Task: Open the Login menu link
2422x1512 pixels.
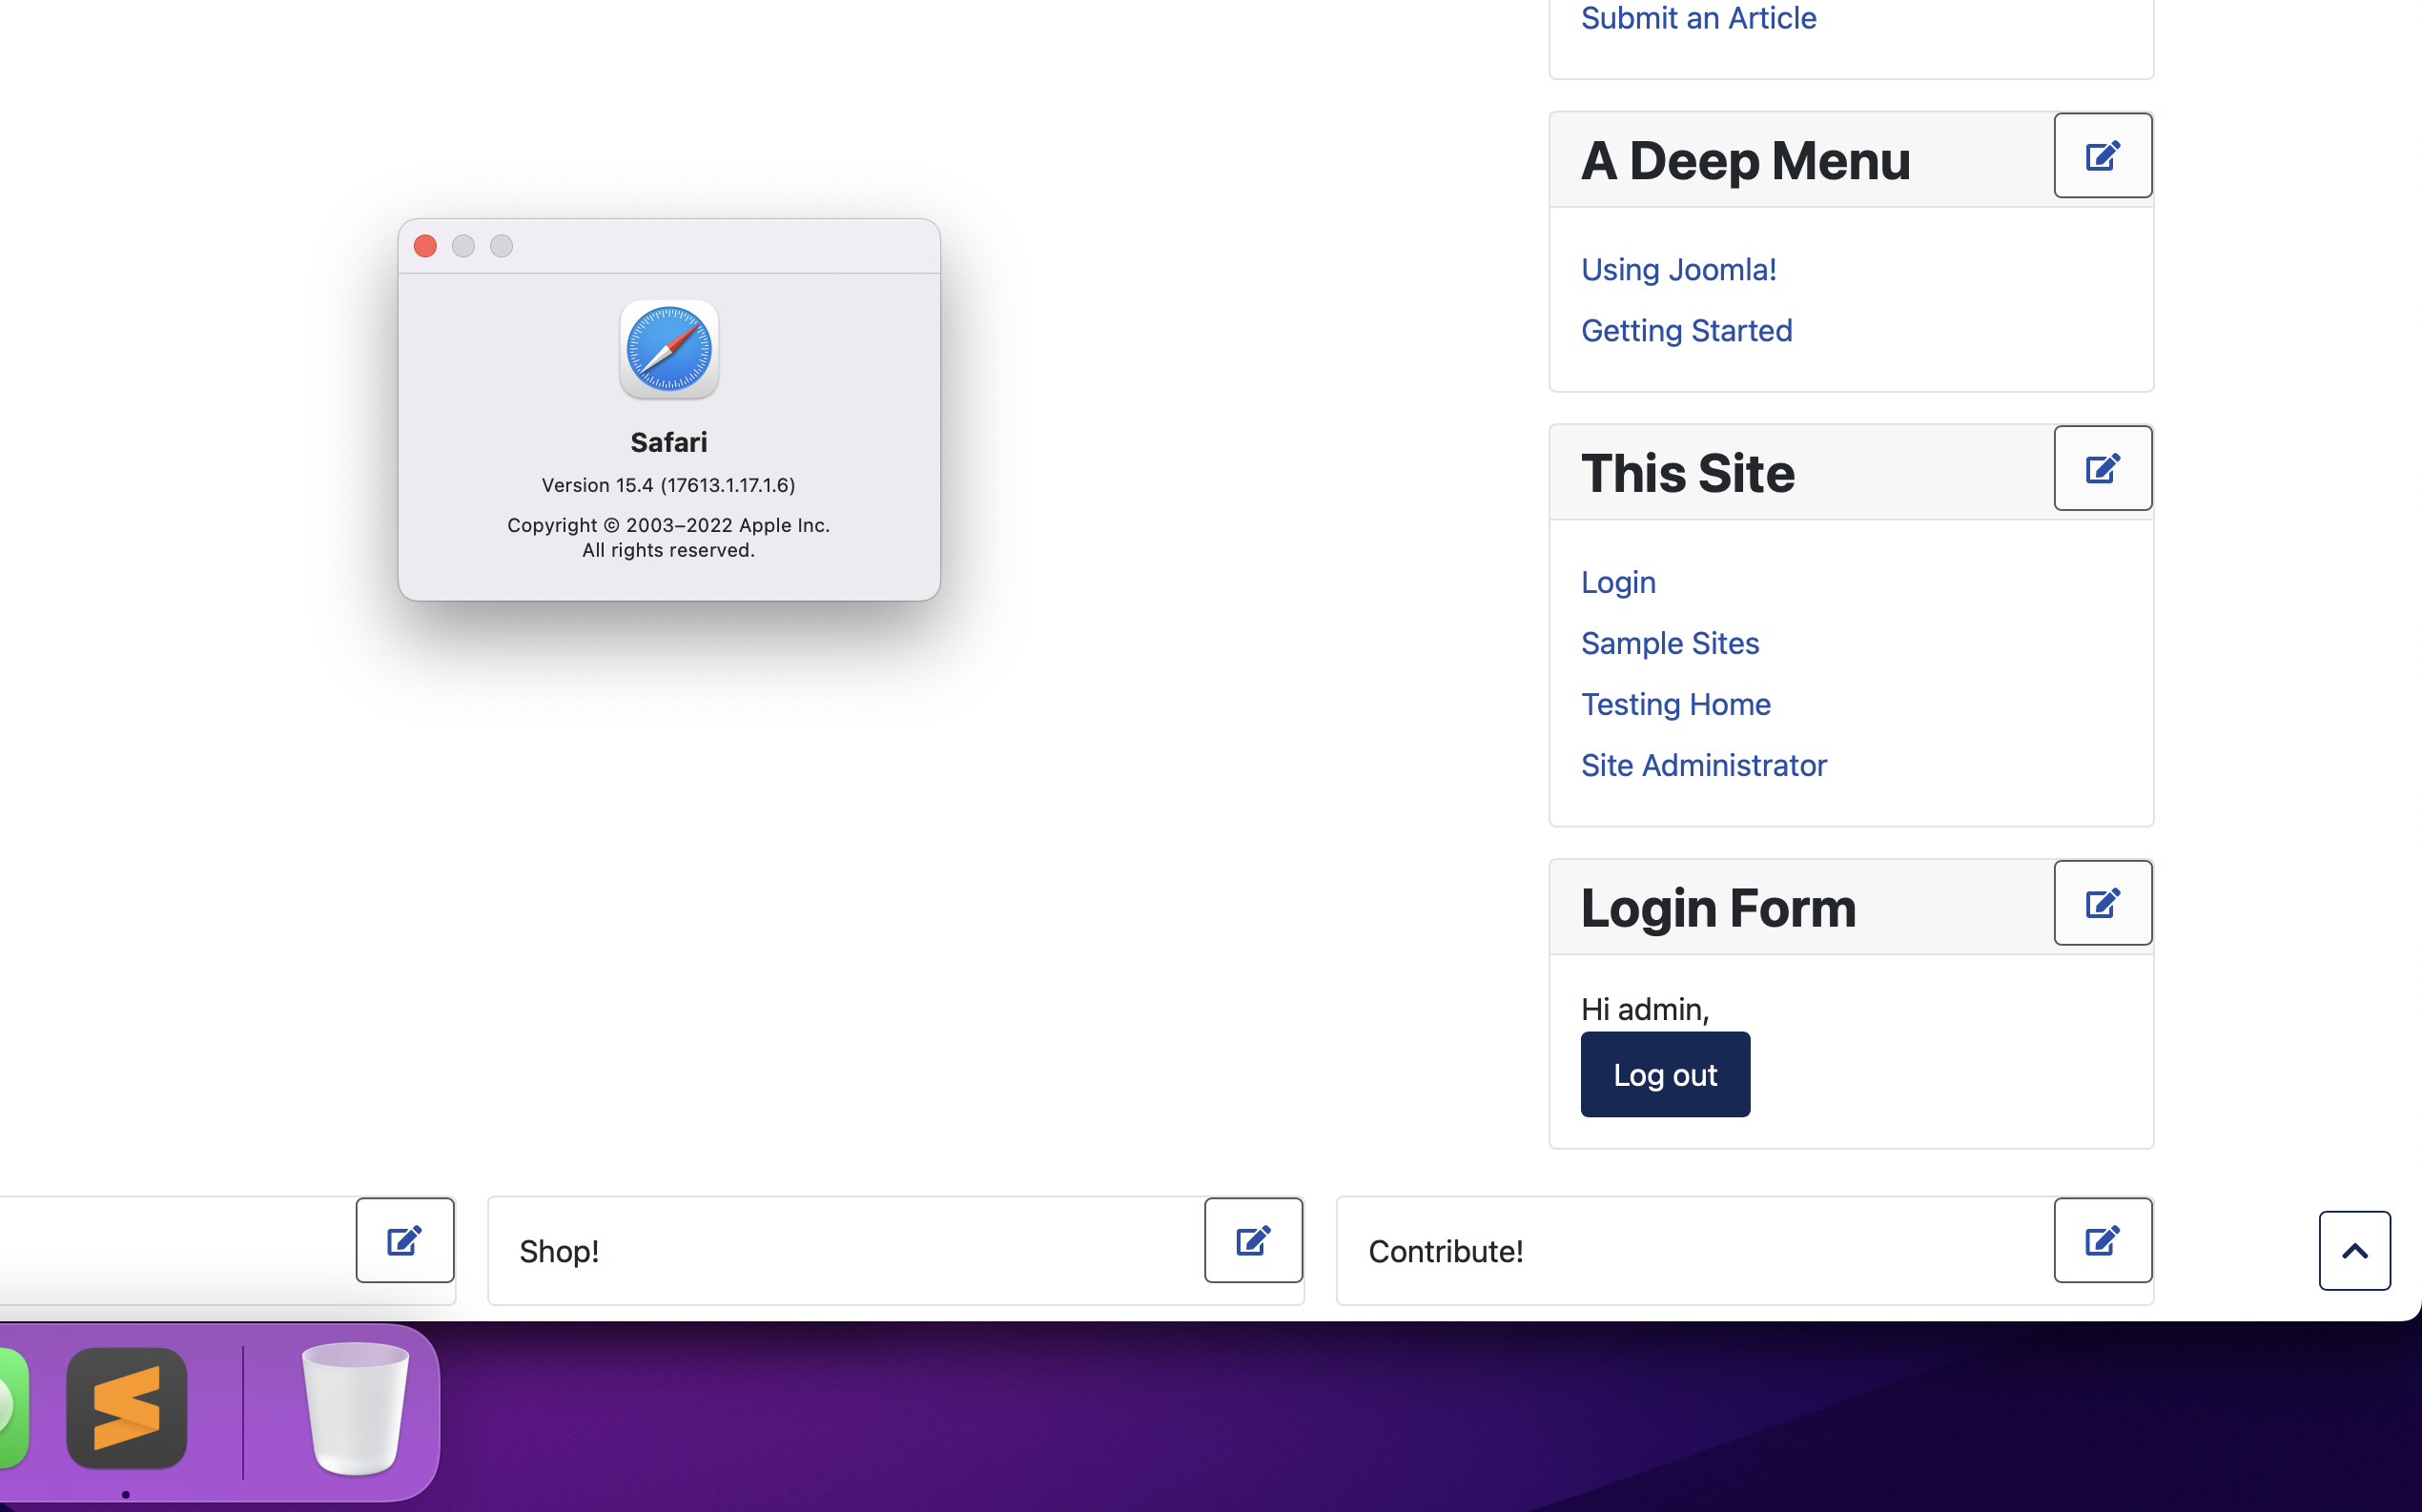Action: (x=1618, y=582)
